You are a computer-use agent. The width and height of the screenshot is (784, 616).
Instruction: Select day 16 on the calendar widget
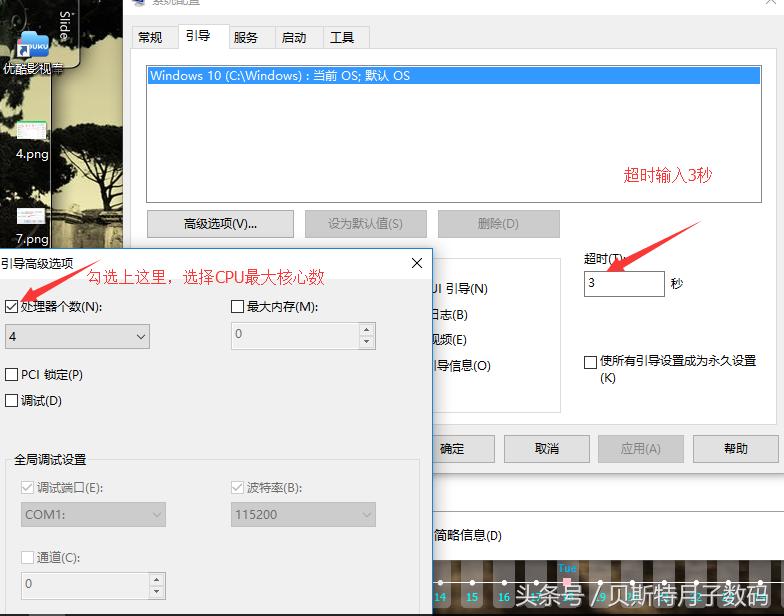point(504,596)
